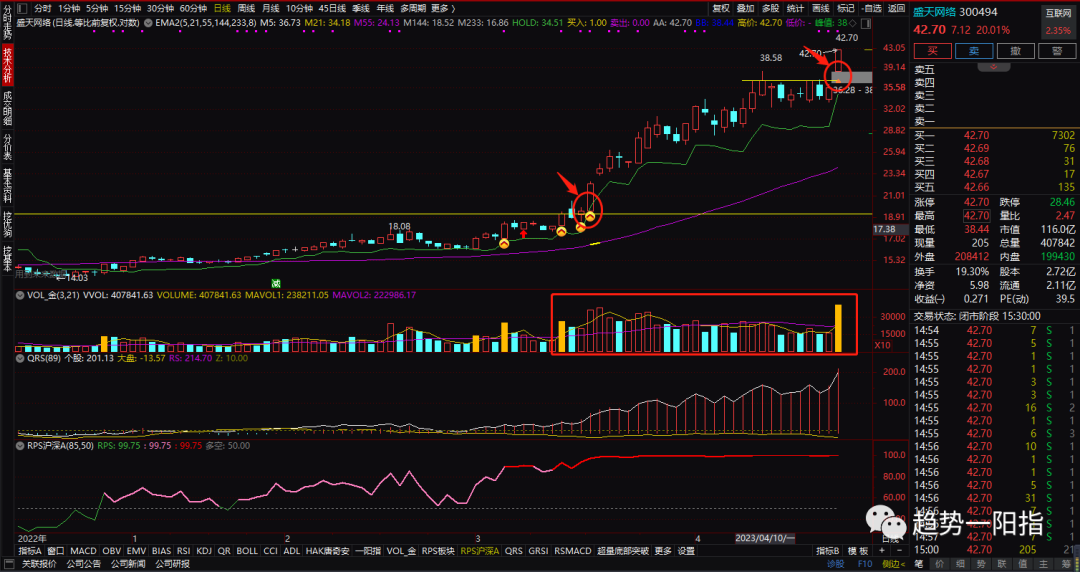Select the 日线 daily period
Image resolution: width=1080 pixels, height=572 pixels.
(222, 8)
